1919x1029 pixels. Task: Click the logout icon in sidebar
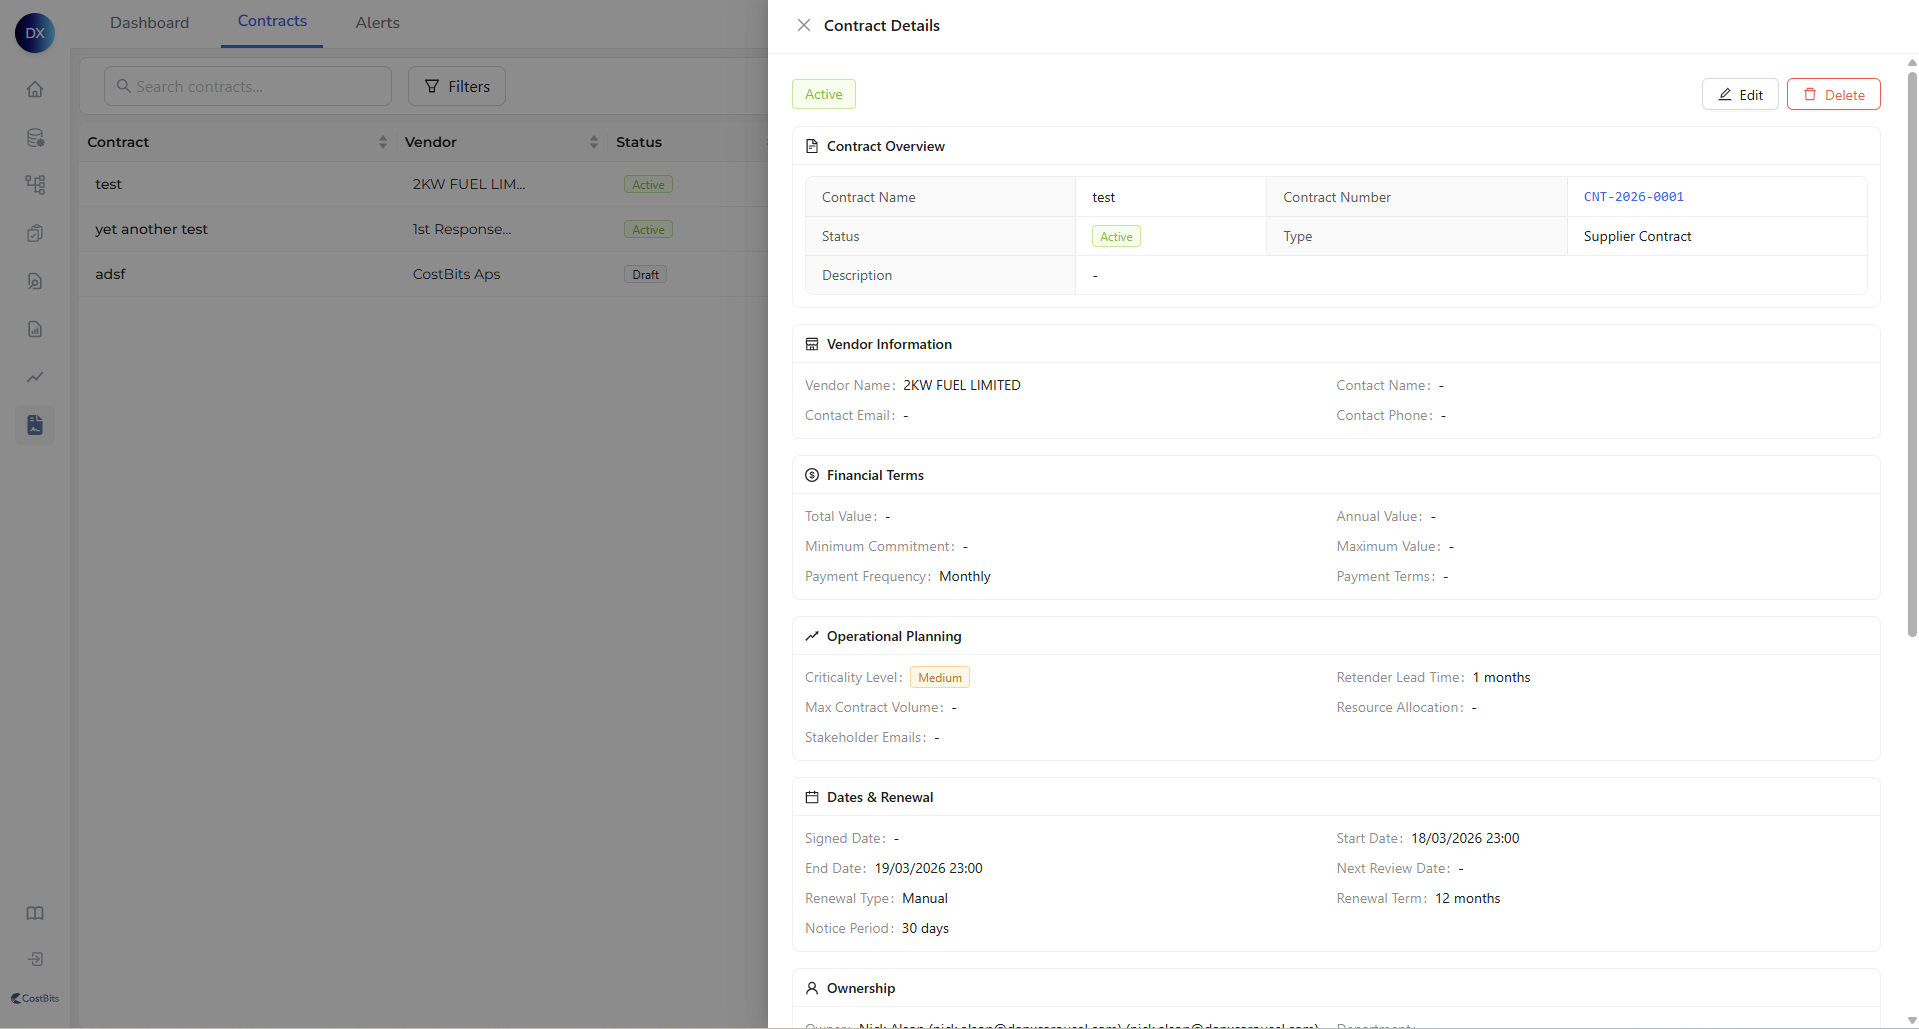pyautogui.click(x=35, y=959)
